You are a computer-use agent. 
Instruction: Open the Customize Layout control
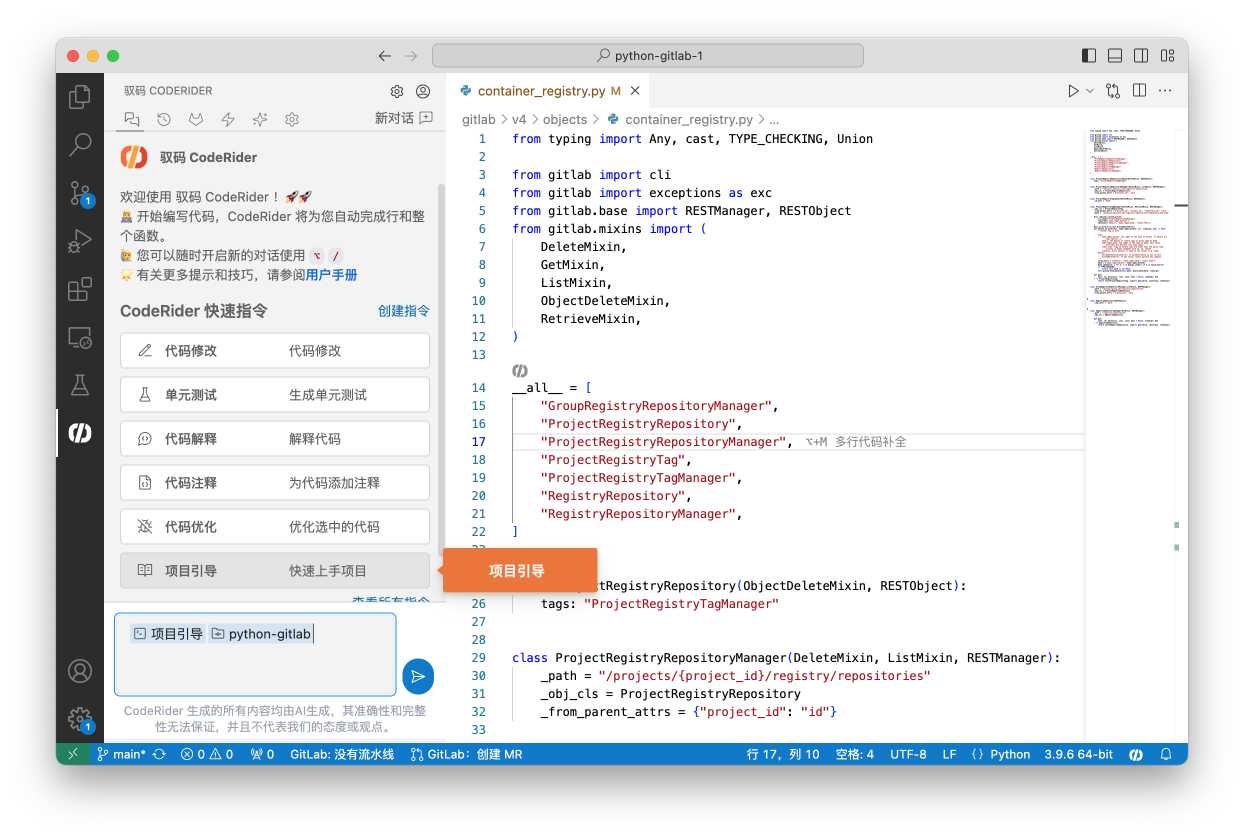click(x=1167, y=56)
